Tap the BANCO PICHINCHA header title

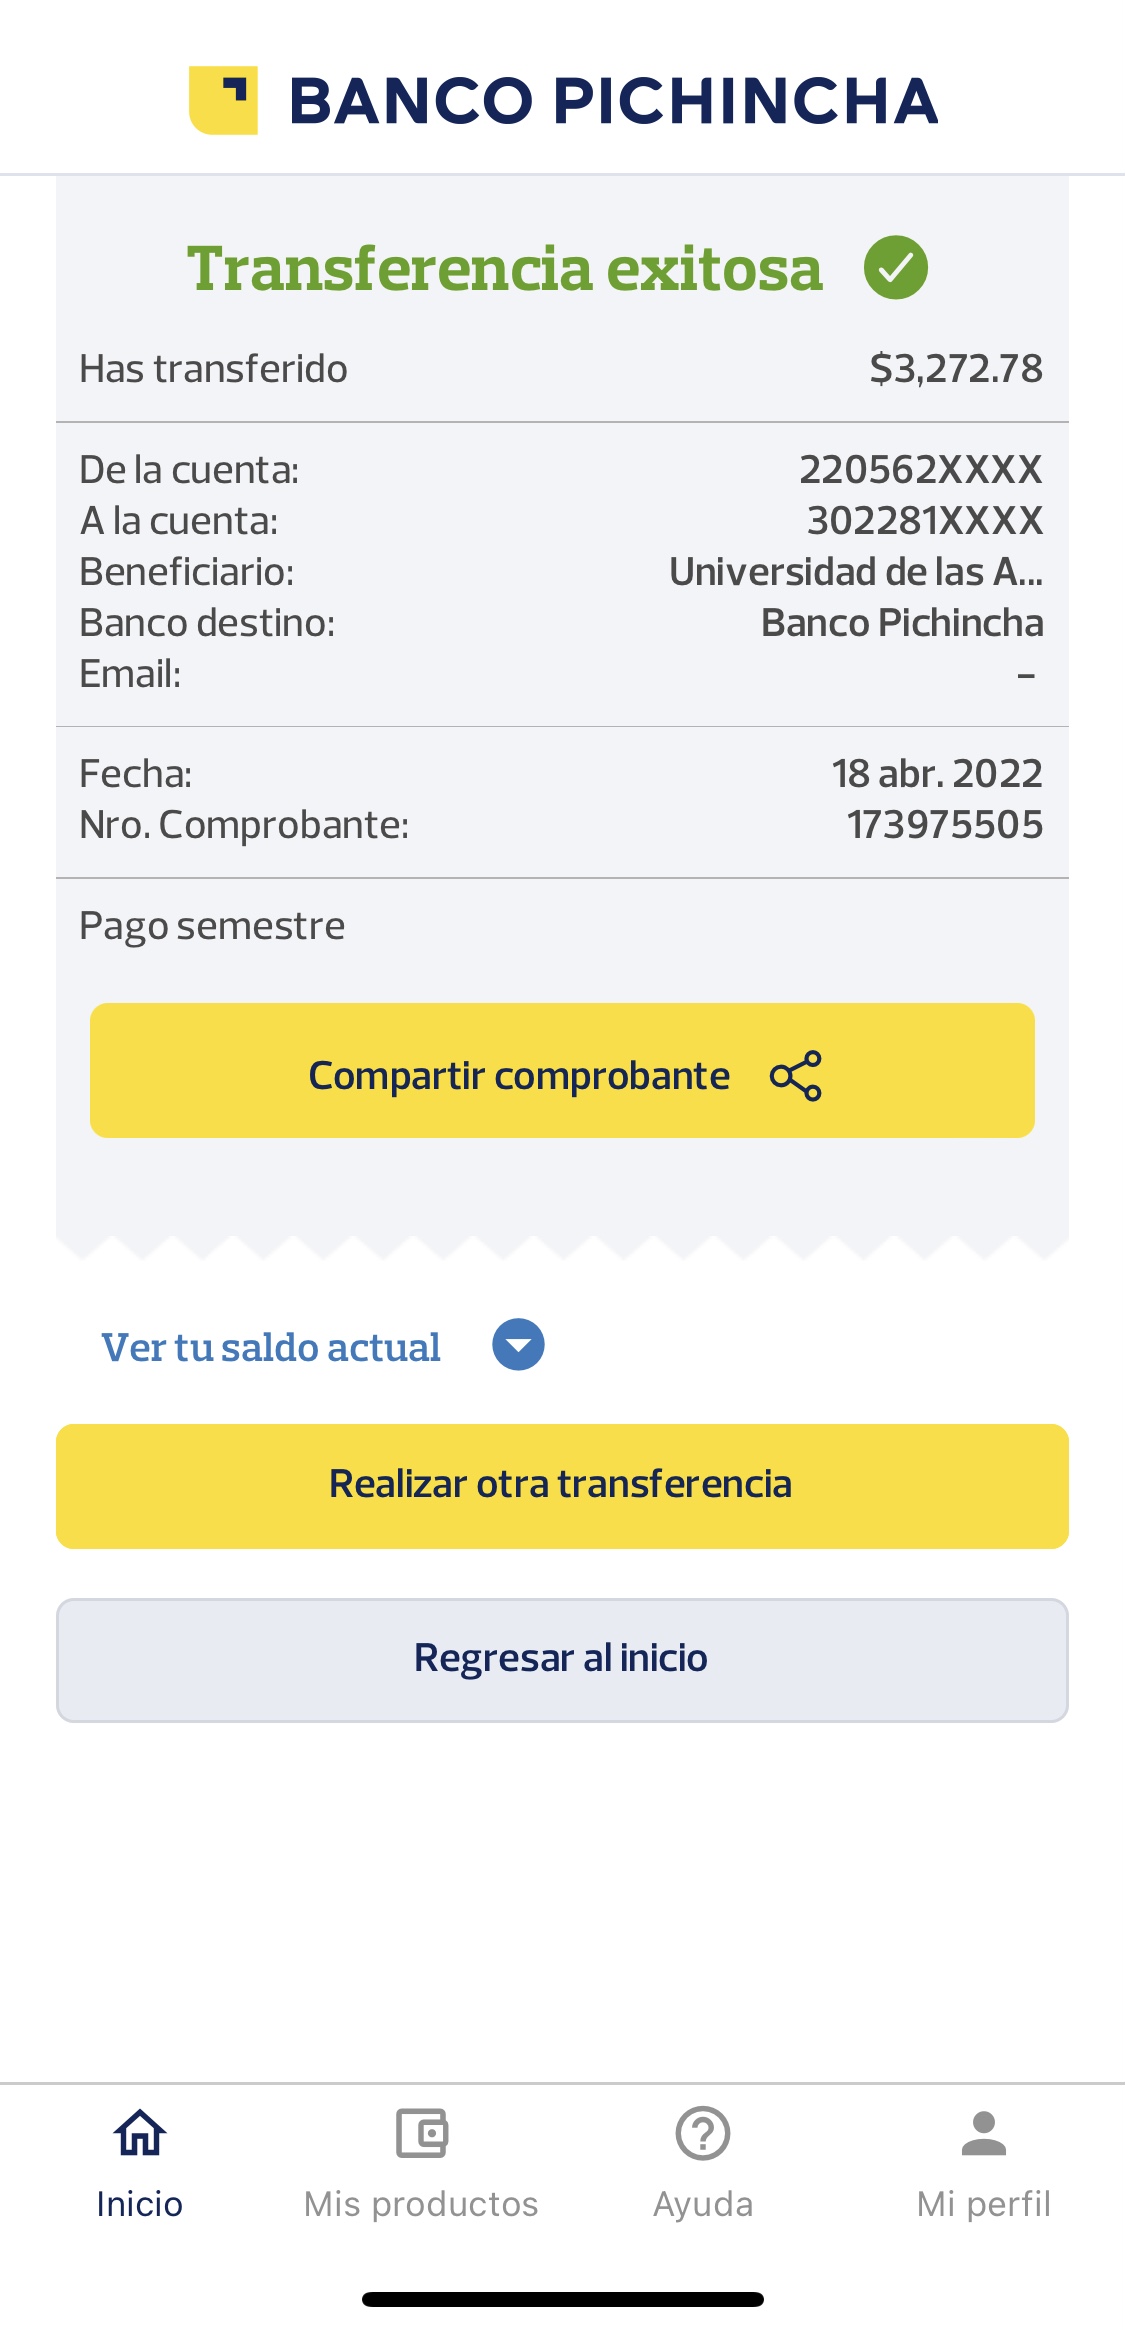(613, 101)
